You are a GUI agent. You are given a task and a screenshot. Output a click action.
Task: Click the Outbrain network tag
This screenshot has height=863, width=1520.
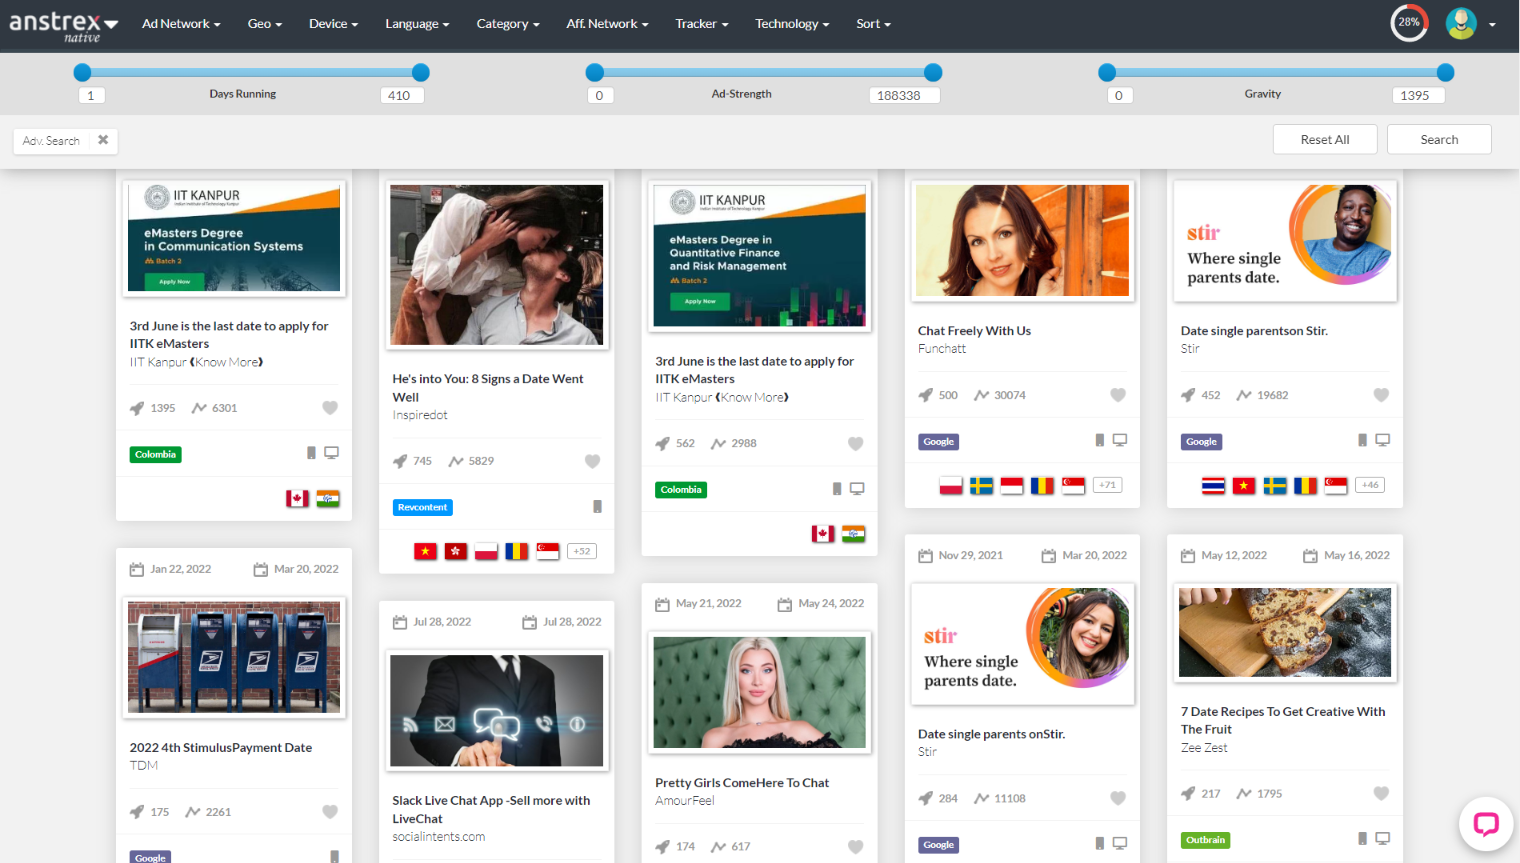coord(1205,841)
